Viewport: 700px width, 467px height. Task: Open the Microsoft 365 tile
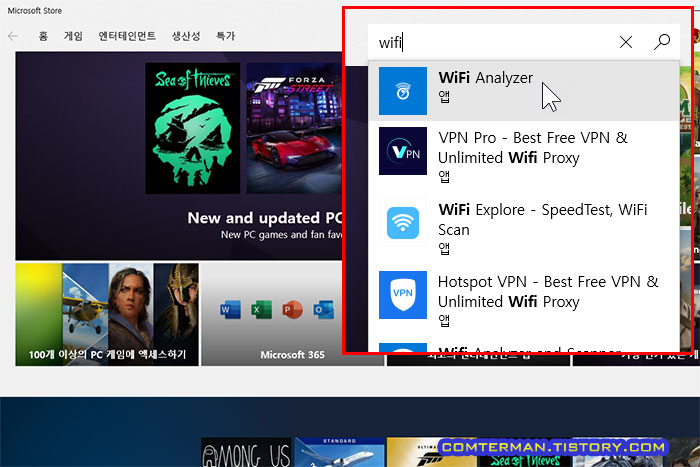292,314
